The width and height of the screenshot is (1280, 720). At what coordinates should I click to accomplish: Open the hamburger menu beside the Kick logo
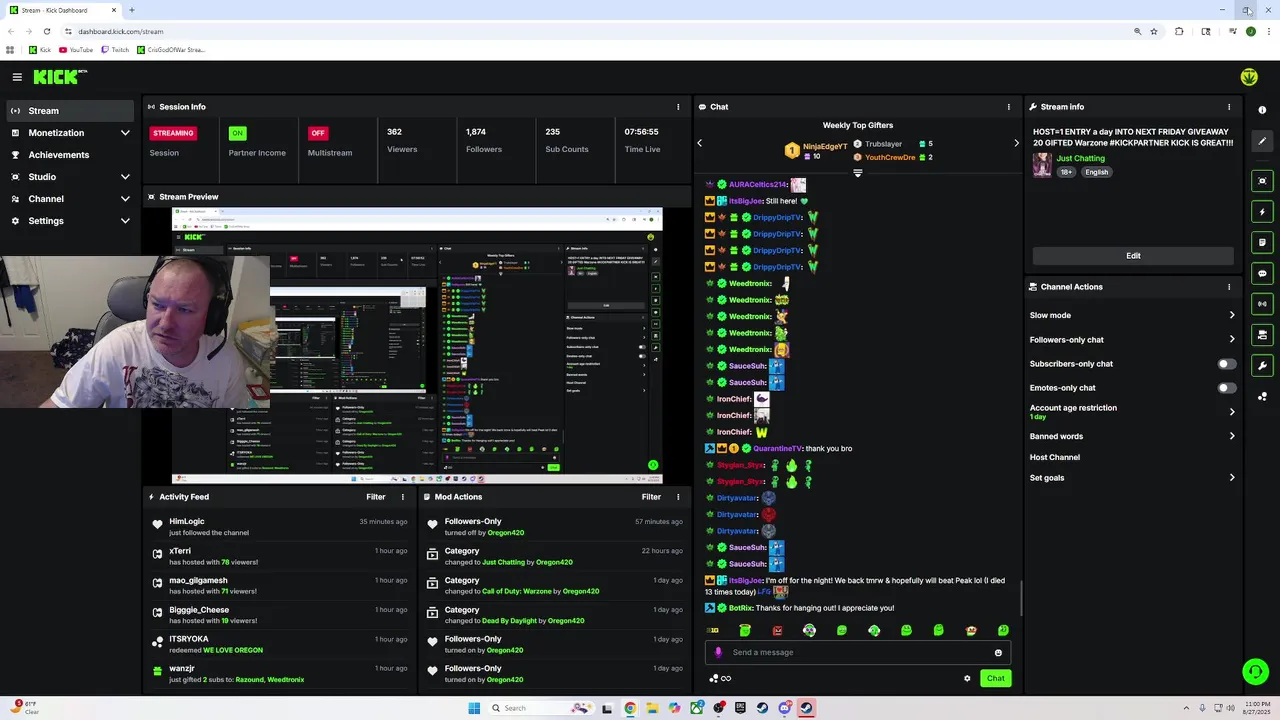pos(17,77)
